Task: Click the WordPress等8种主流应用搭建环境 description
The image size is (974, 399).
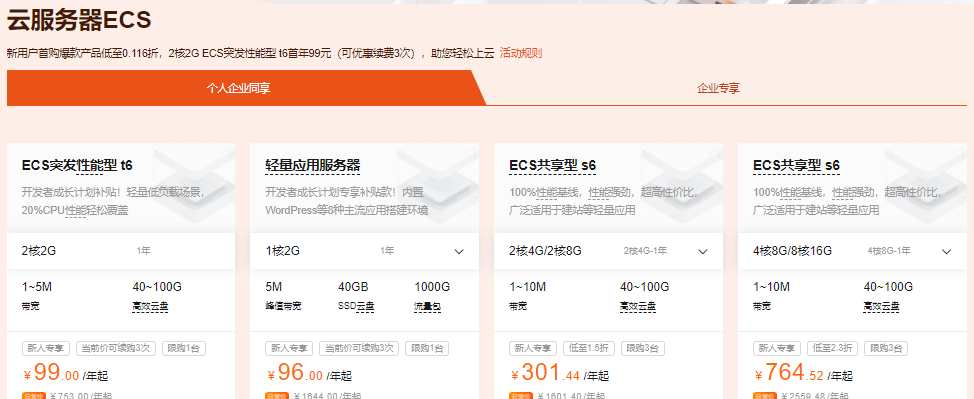Action: point(347,210)
